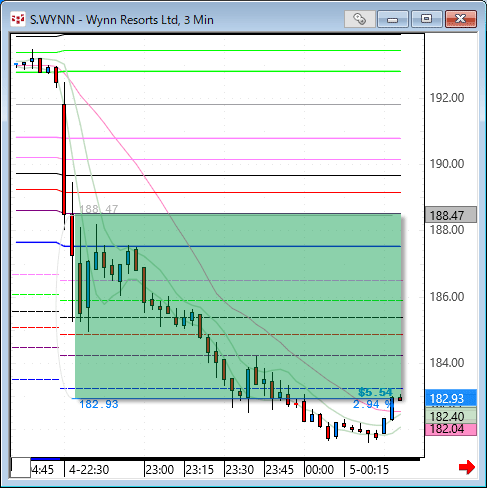Click the 4:45 time axis label
Screen dimensions: 487x488
point(43,470)
